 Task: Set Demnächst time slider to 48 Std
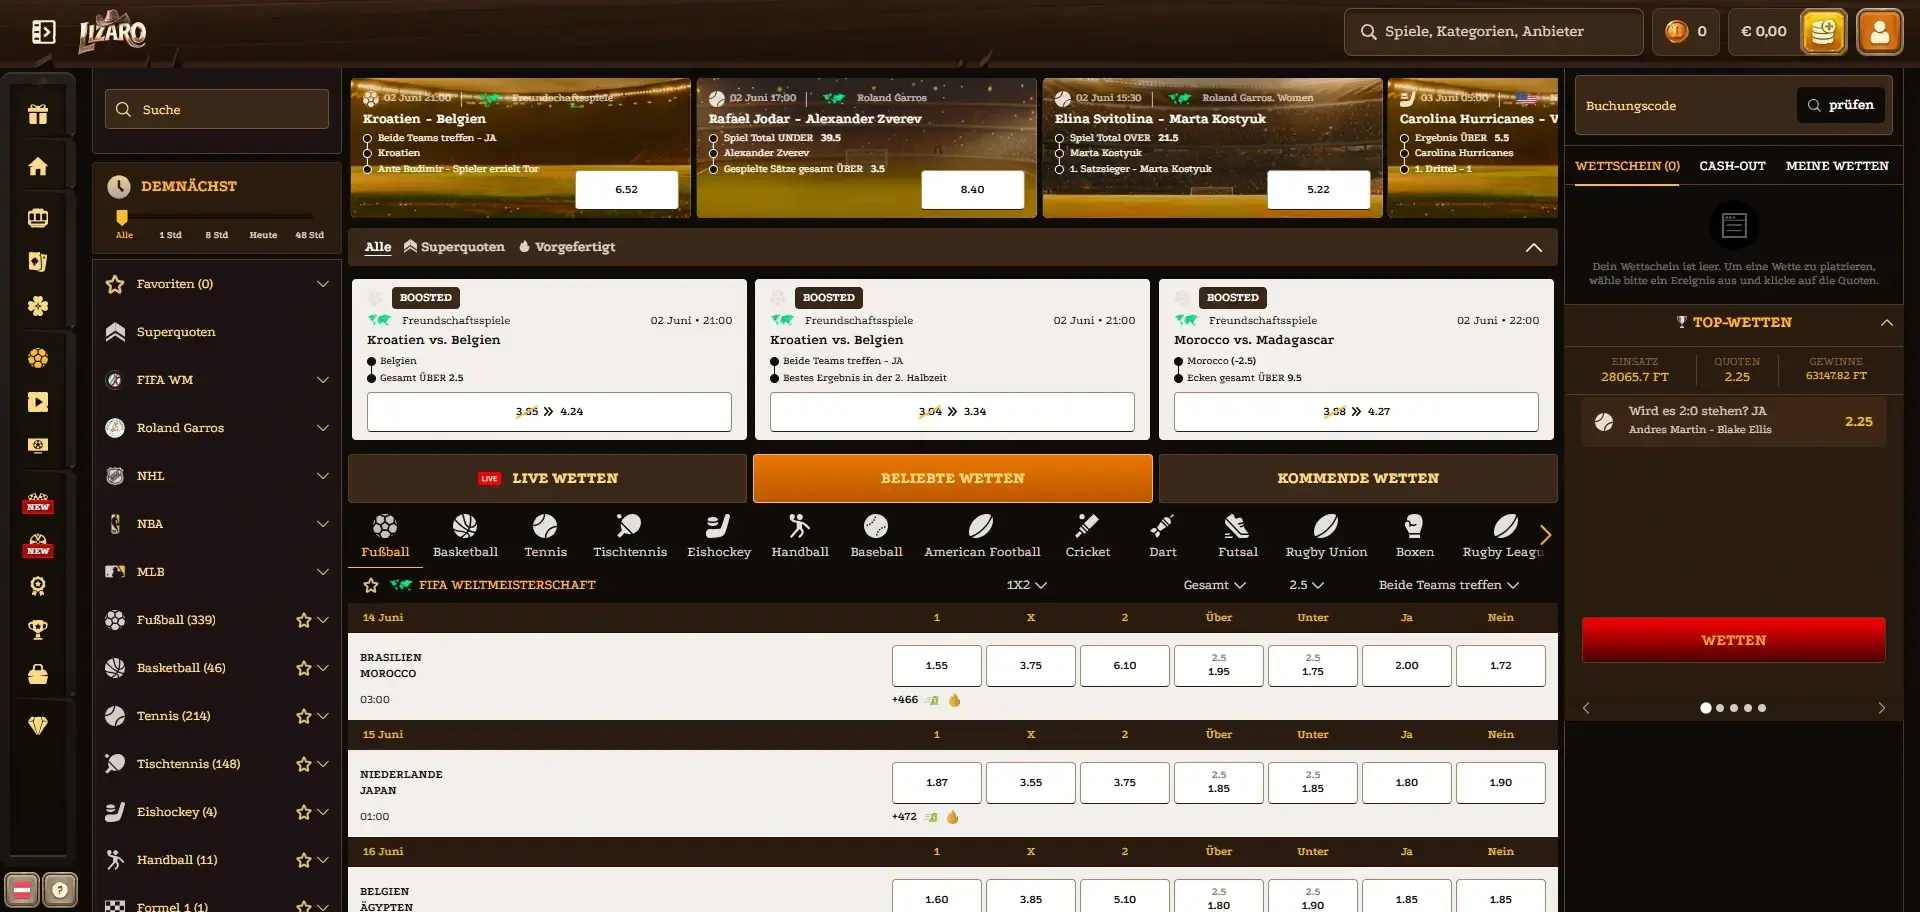(309, 235)
